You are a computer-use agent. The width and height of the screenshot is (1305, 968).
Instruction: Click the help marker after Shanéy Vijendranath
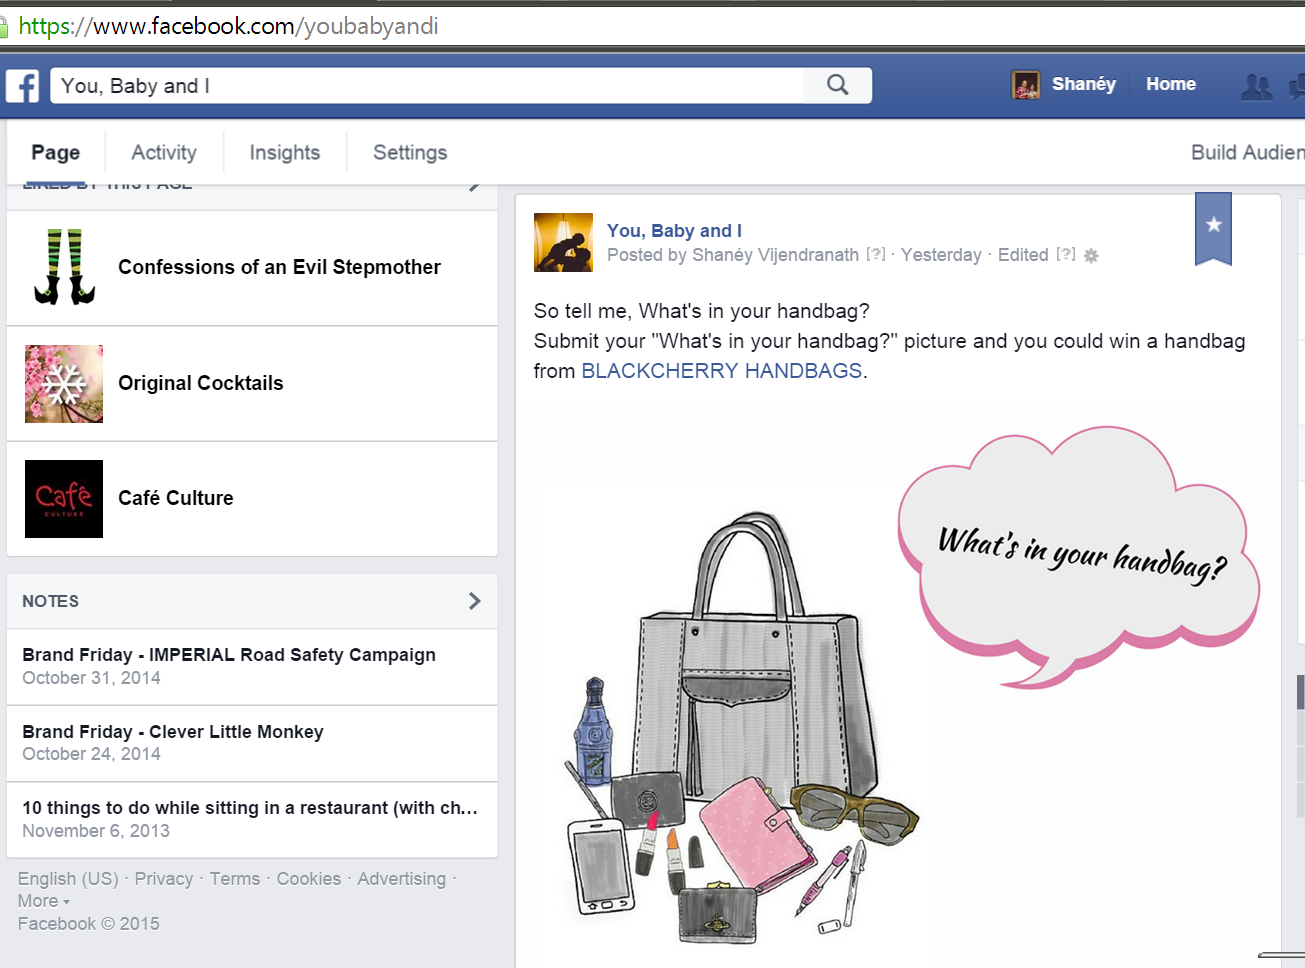pos(876,254)
